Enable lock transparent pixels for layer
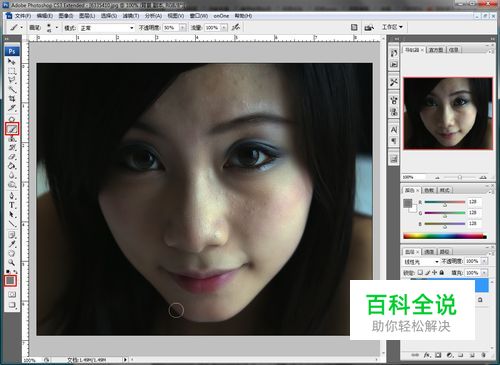 pos(421,272)
